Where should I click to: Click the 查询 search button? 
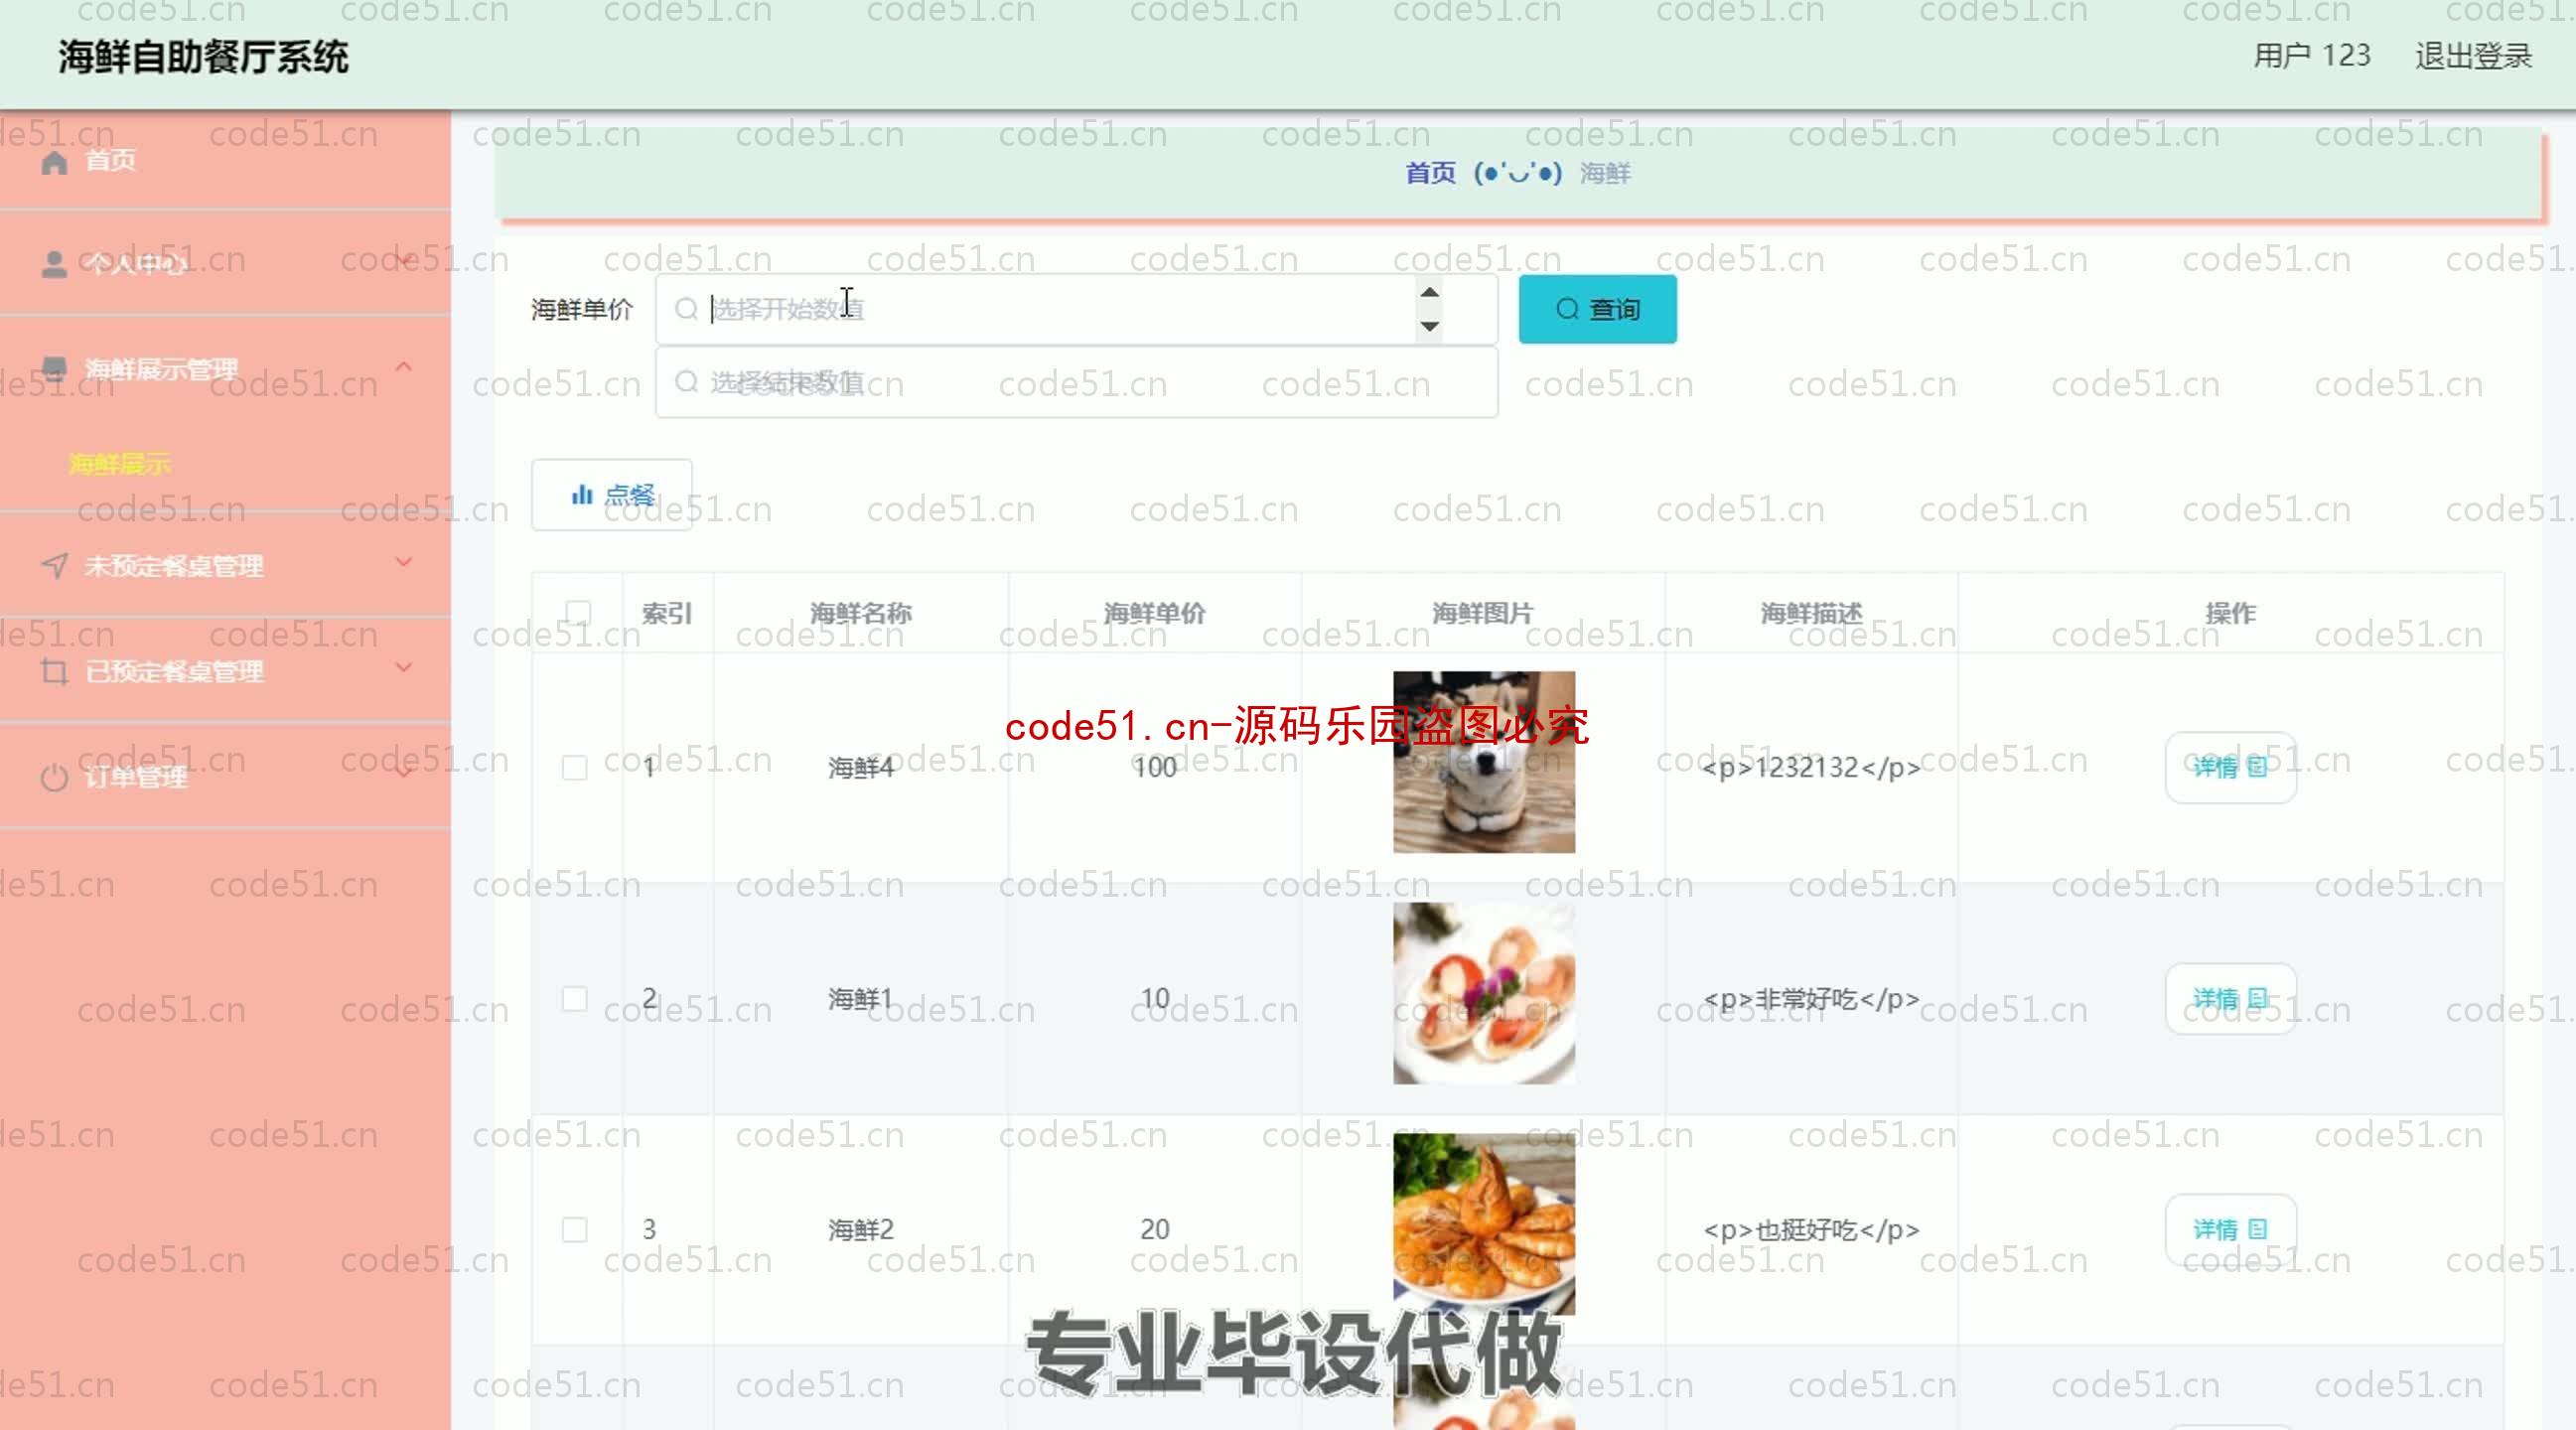[1597, 309]
